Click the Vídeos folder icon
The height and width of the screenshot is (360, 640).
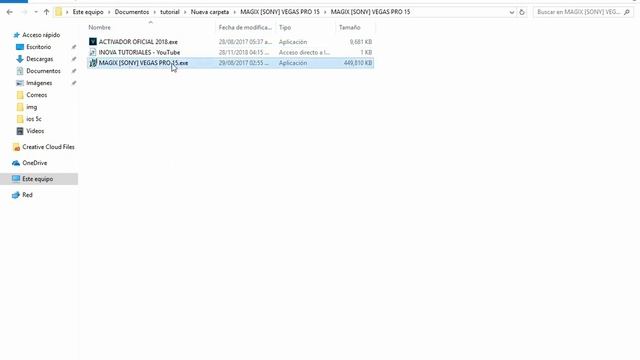tap(20, 131)
